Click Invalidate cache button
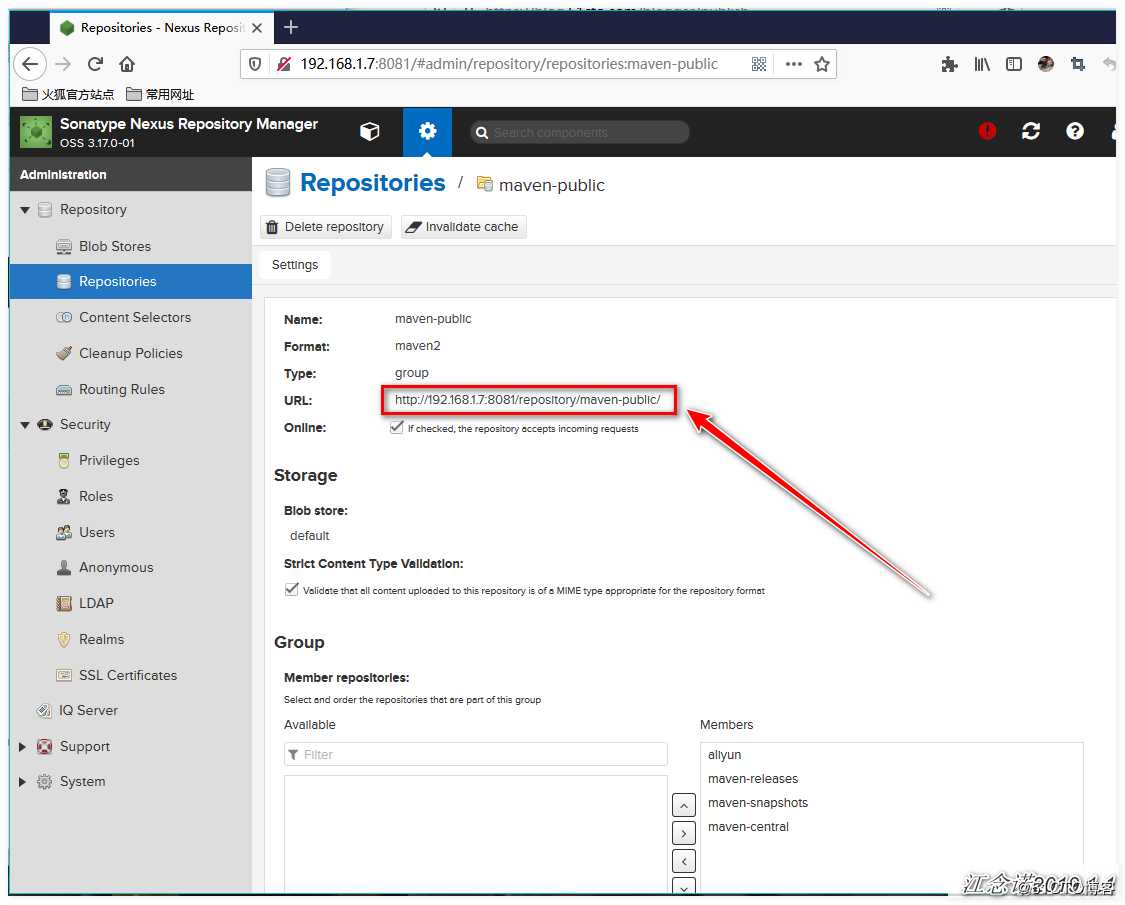This screenshot has width=1125, height=905. pos(463,227)
